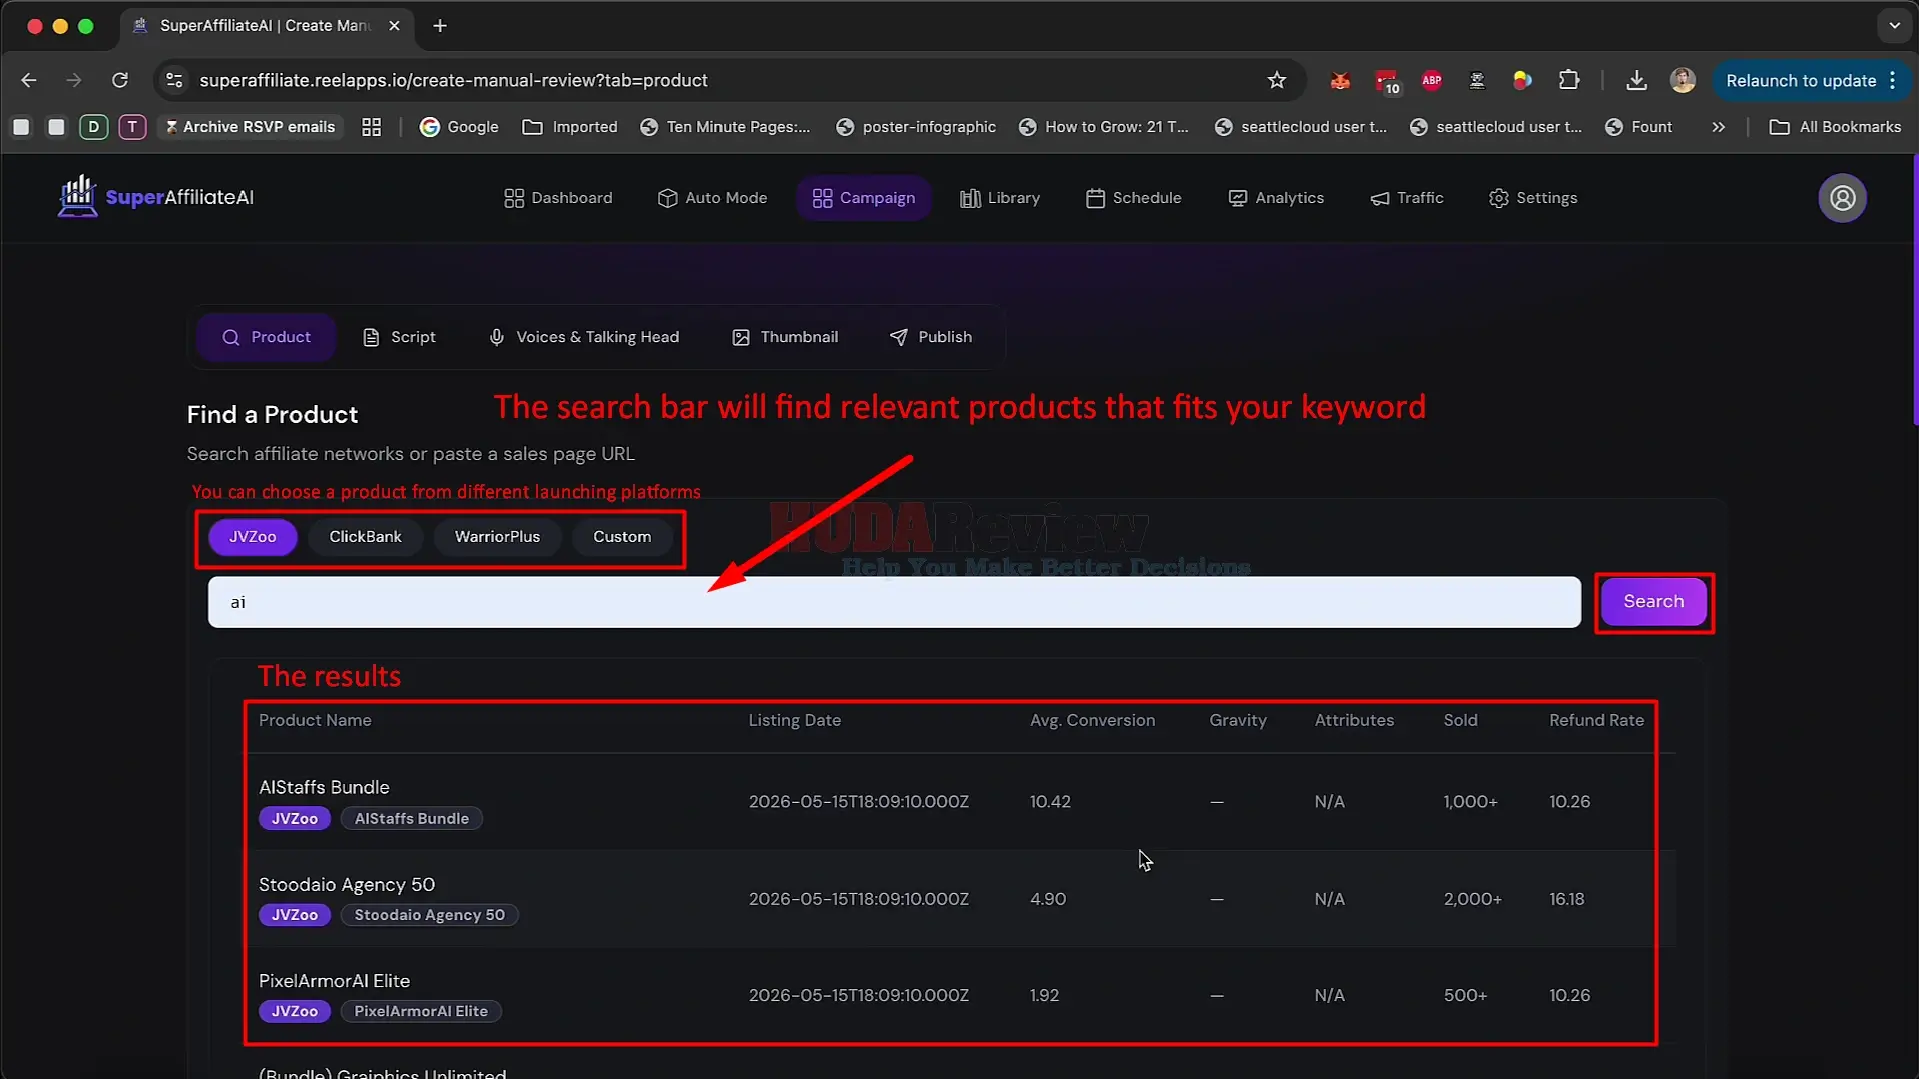1919x1079 pixels.
Task: Select the ClickBank platform filter
Action: 366,537
